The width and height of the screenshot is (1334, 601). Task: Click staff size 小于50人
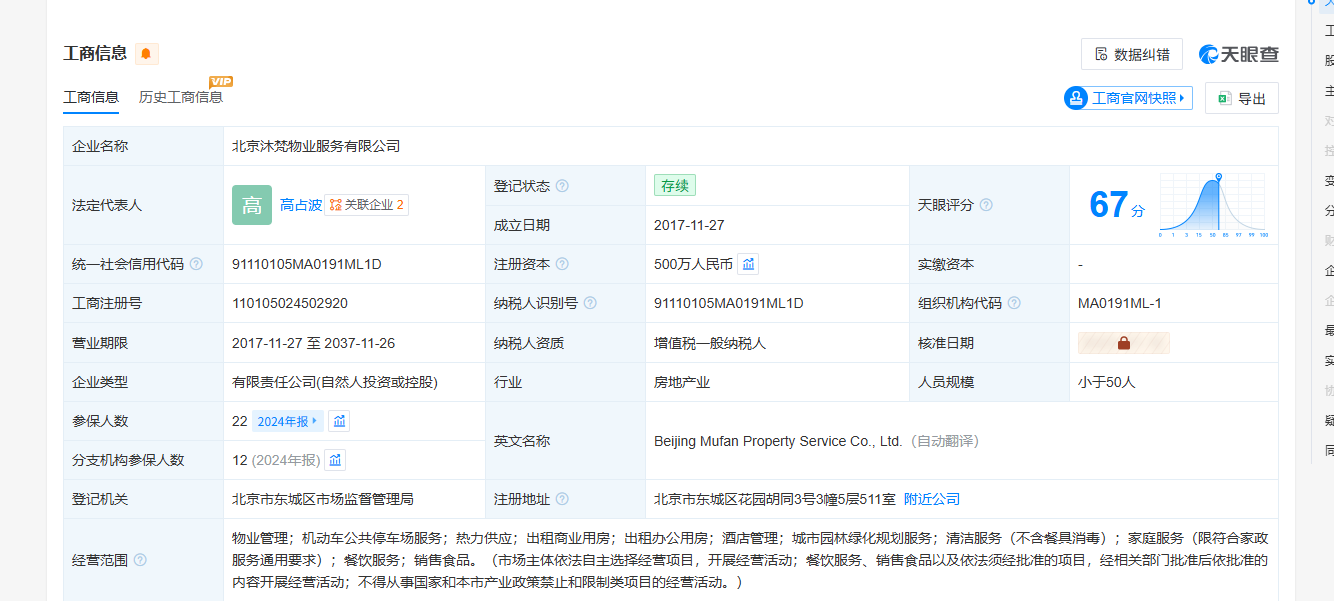[x=1107, y=382]
